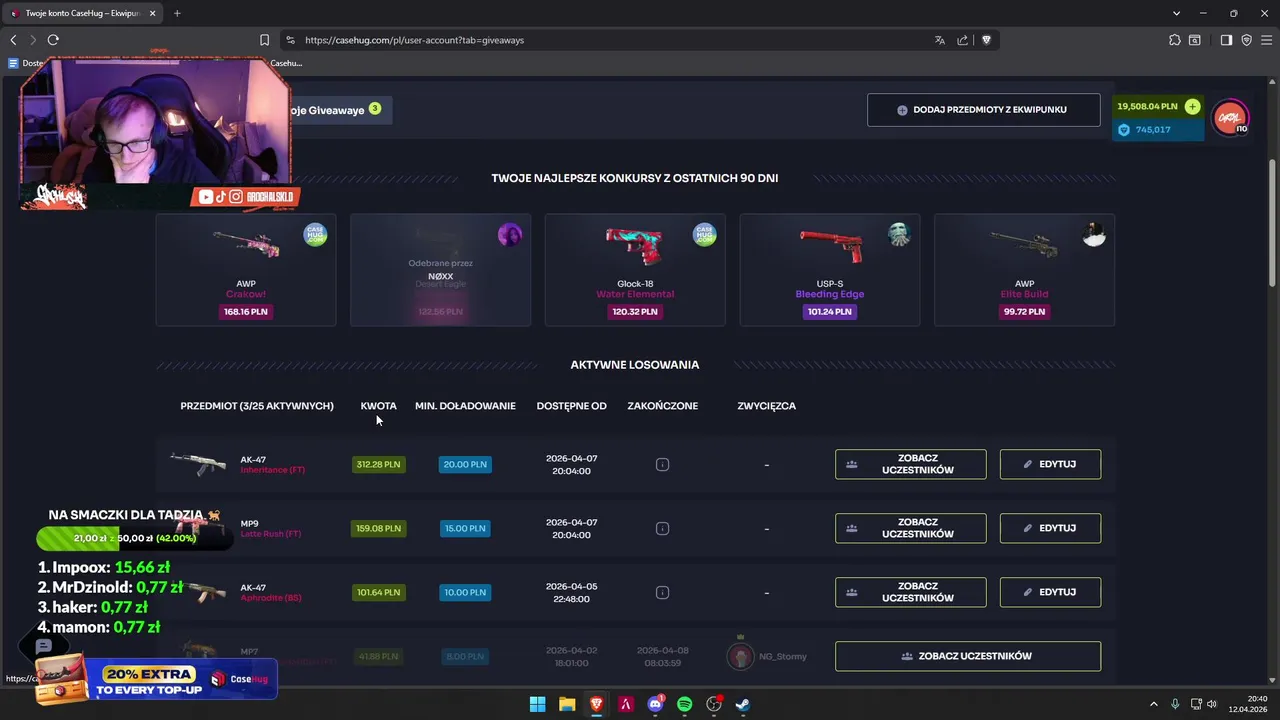1280x720 pixels.
Task: Open the Brave Shields lion icon
Action: point(986,40)
